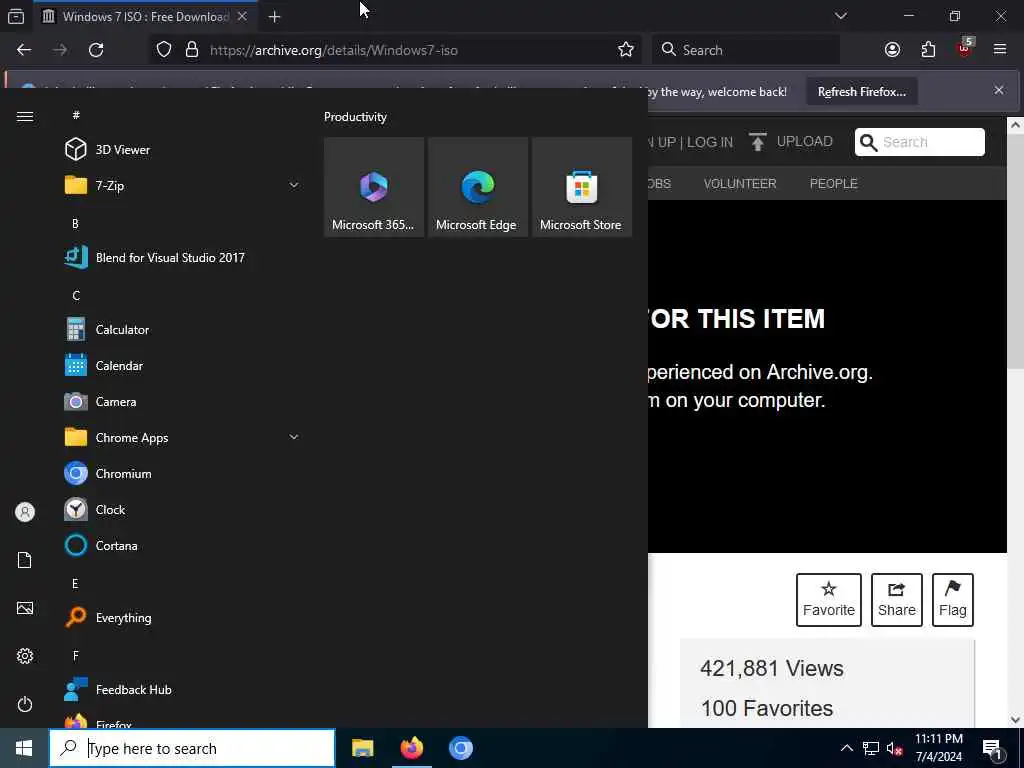Click the UPLOAD link on Archive.org

[x=791, y=142]
